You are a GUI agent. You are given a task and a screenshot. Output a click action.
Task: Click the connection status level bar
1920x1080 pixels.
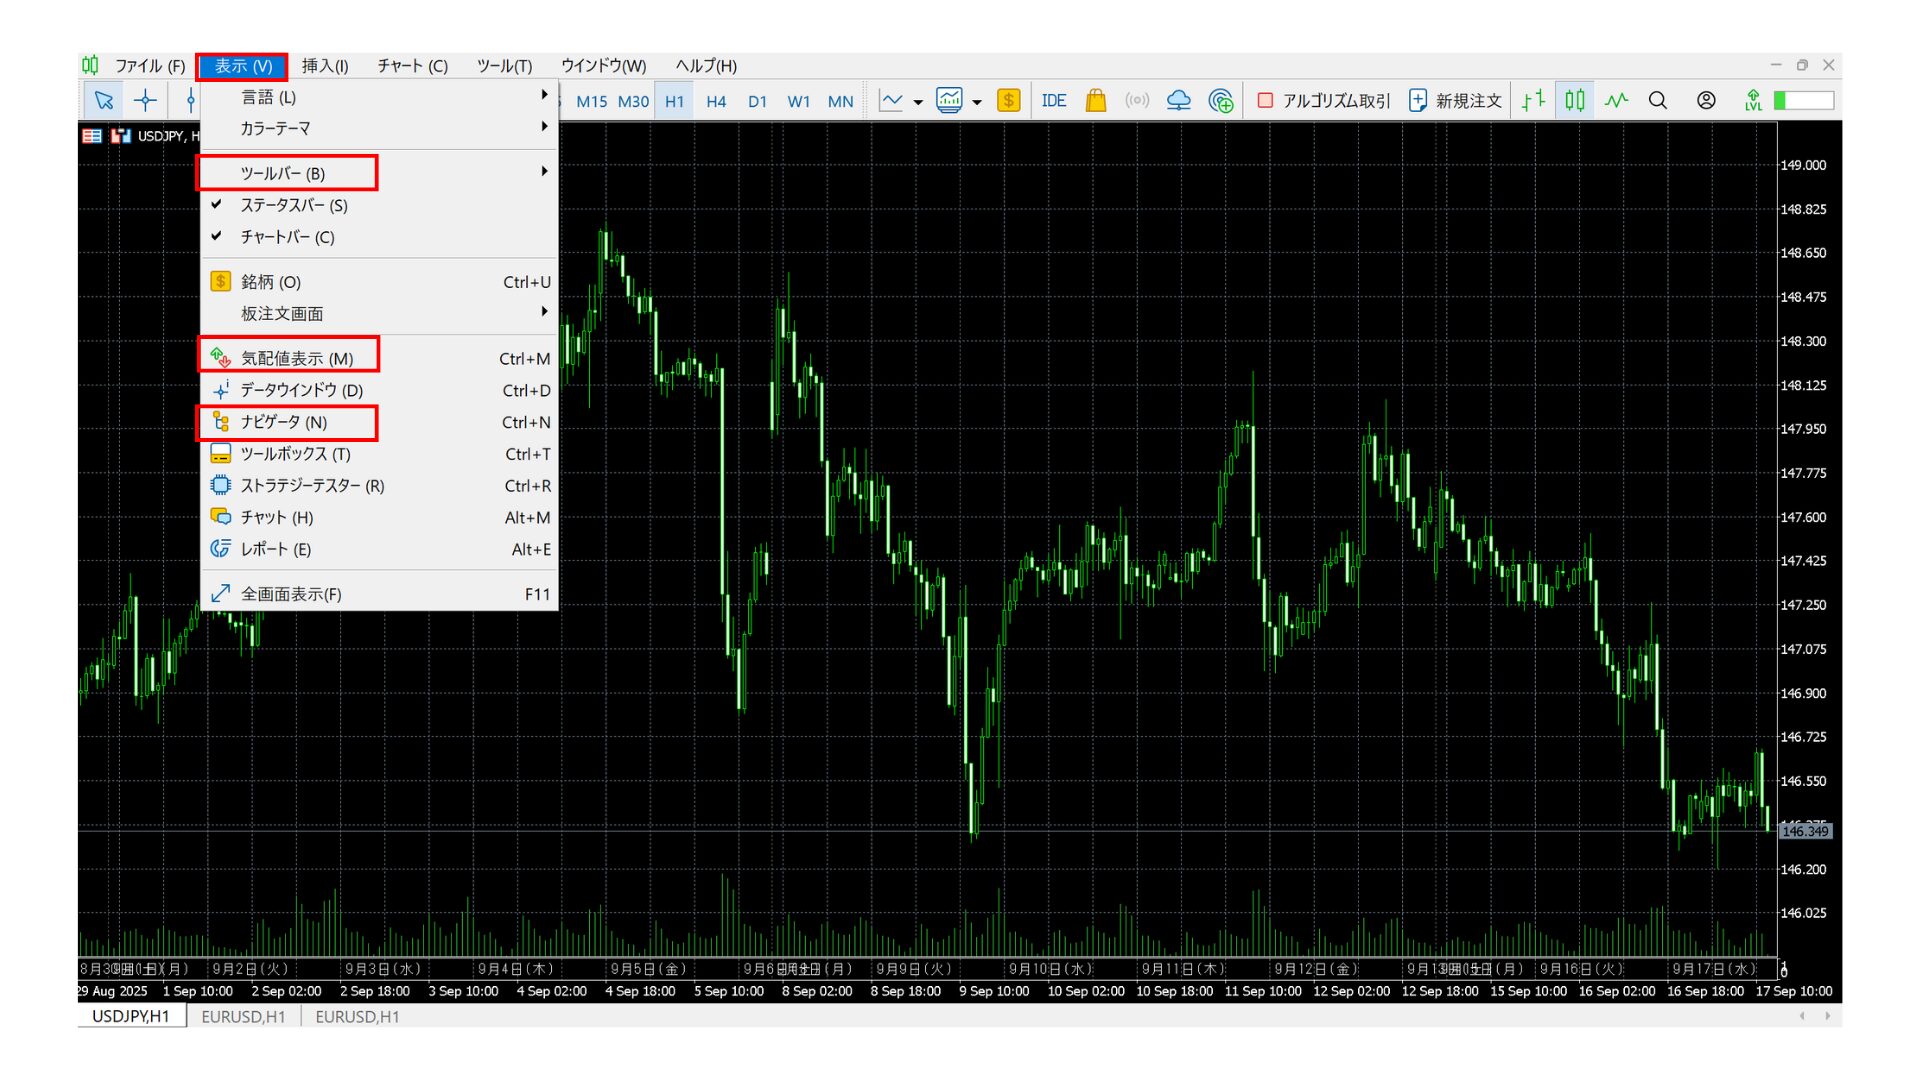tap(1804, 100)
